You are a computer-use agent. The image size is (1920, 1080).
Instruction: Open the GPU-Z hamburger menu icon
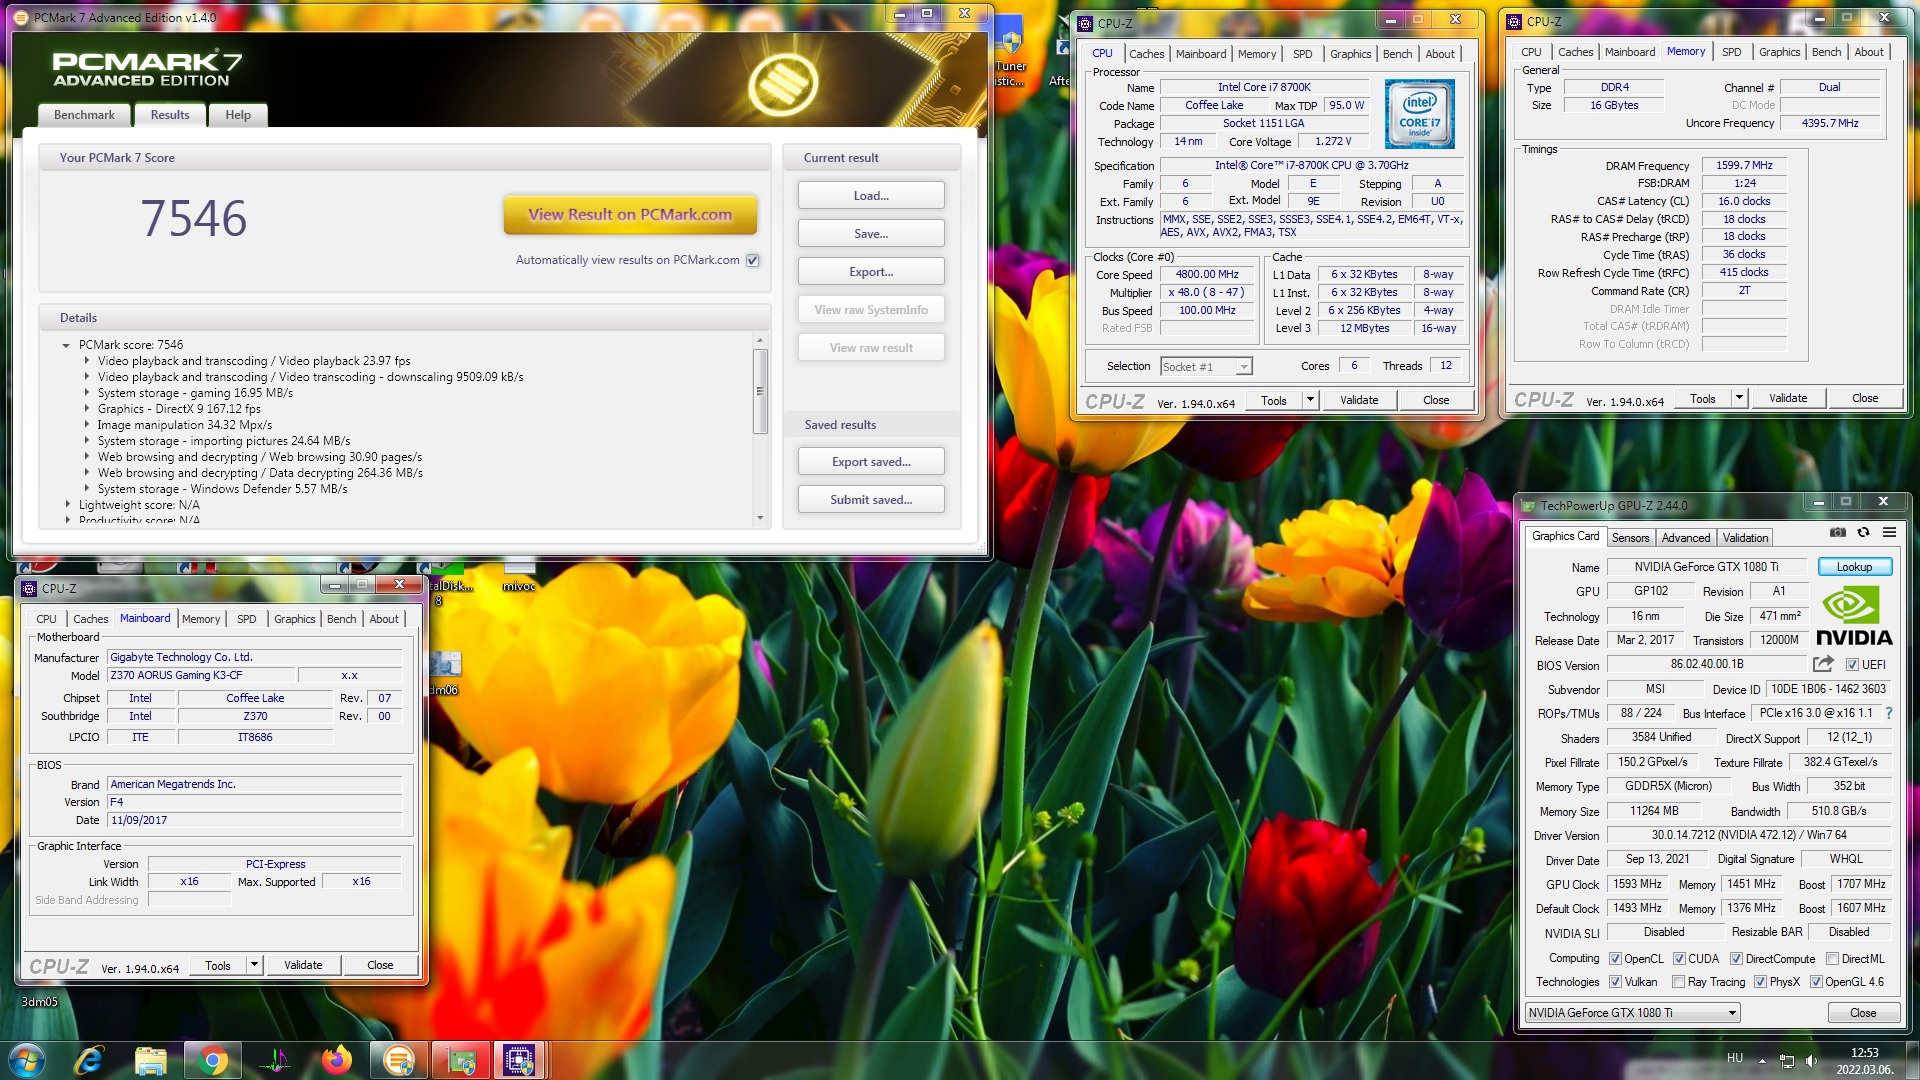click(1889, 533)
